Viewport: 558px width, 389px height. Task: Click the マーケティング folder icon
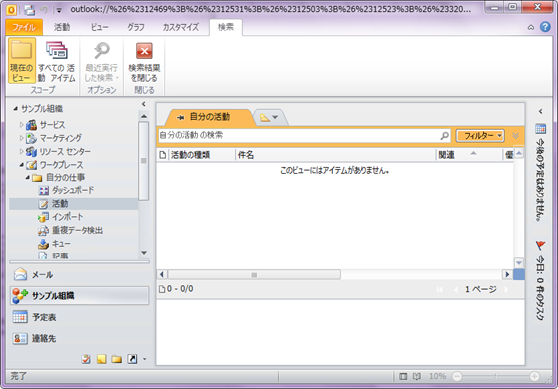click(31, 138)
